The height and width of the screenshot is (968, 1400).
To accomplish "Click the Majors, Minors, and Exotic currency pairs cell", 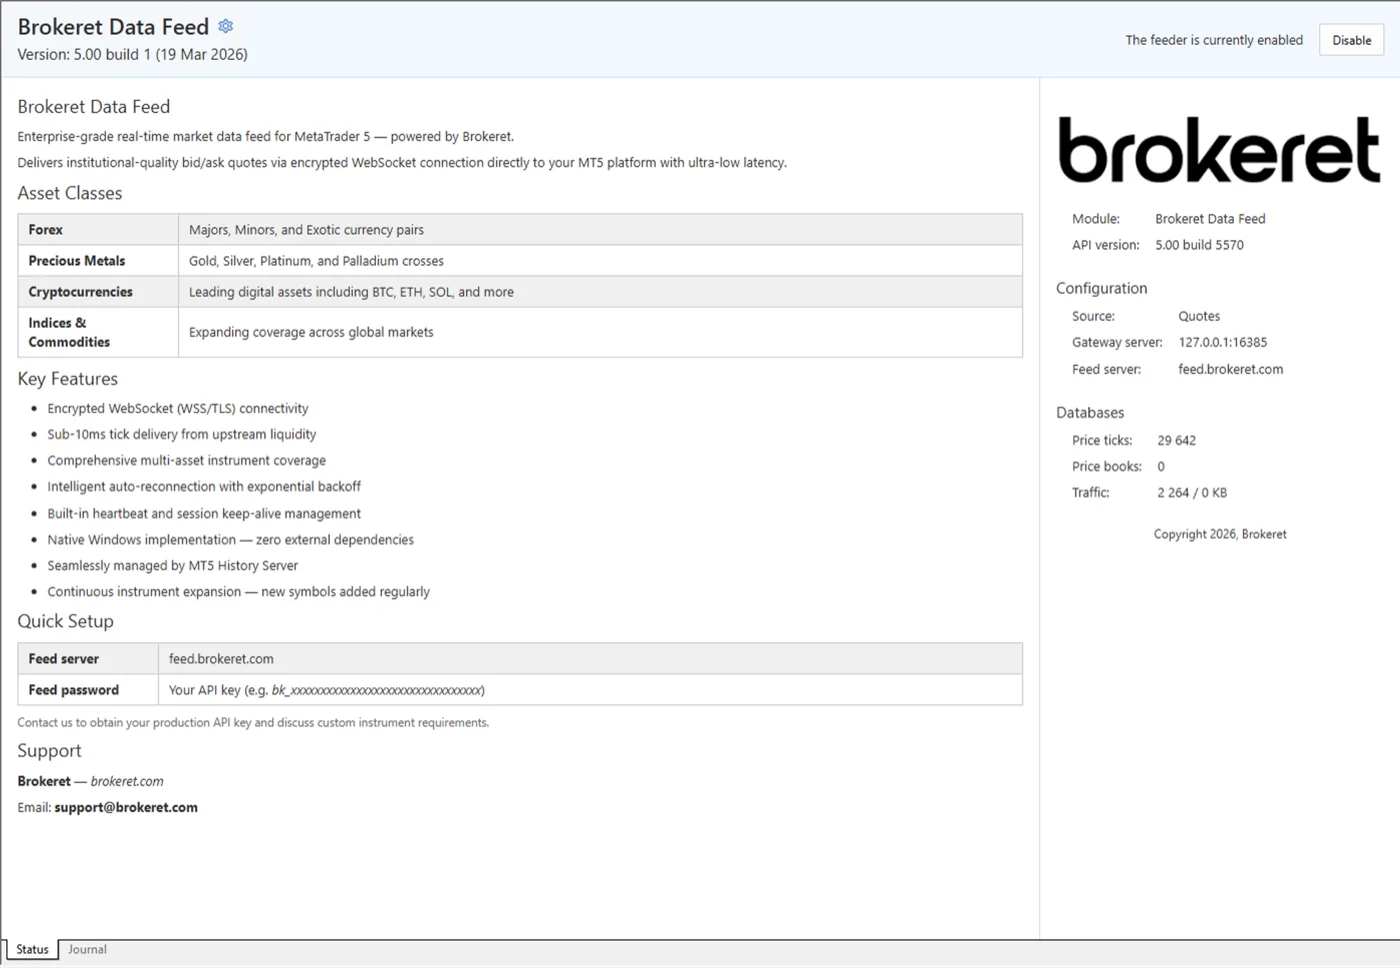I will (x=600, y=230).
